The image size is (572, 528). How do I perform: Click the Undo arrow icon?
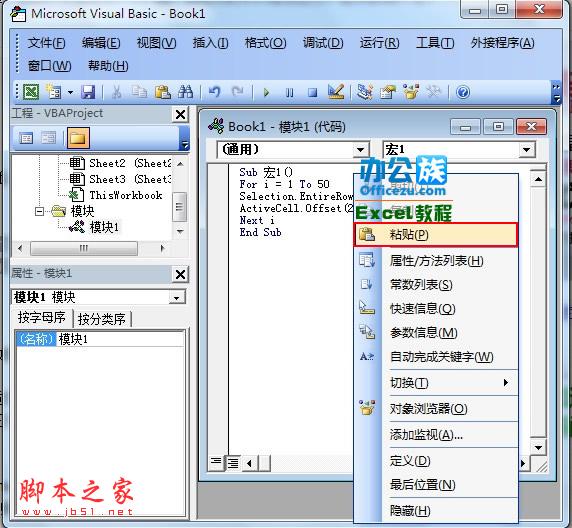pos(214,92)
